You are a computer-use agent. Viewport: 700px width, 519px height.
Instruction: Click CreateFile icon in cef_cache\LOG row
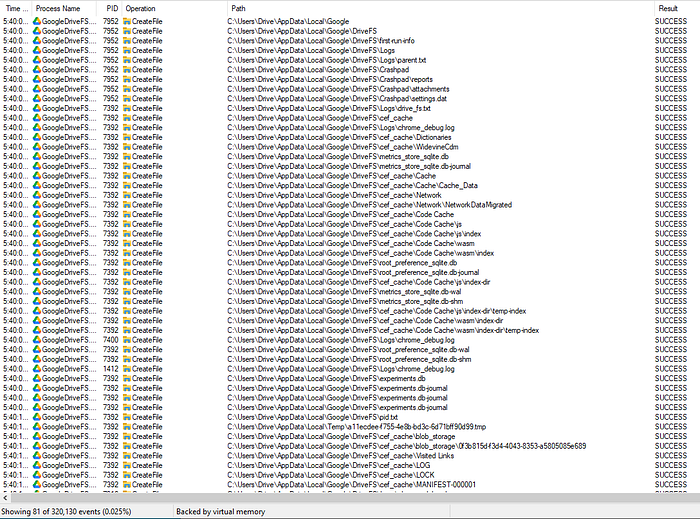point(127,465)
